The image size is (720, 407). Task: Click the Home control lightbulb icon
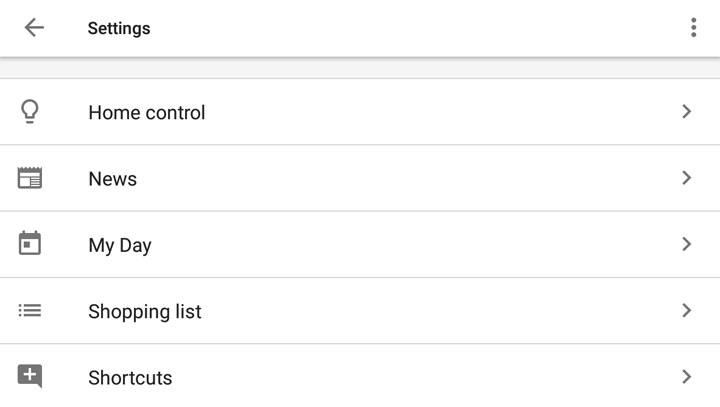tap(30, 112)
